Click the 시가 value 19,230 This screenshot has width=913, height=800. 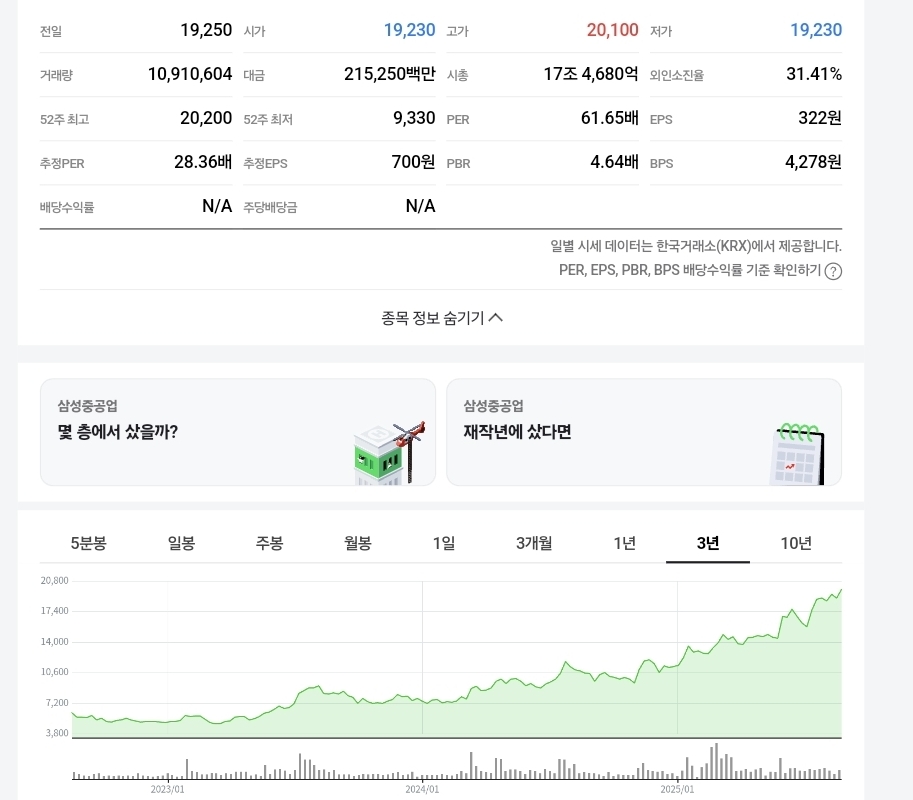coord(409,30)
